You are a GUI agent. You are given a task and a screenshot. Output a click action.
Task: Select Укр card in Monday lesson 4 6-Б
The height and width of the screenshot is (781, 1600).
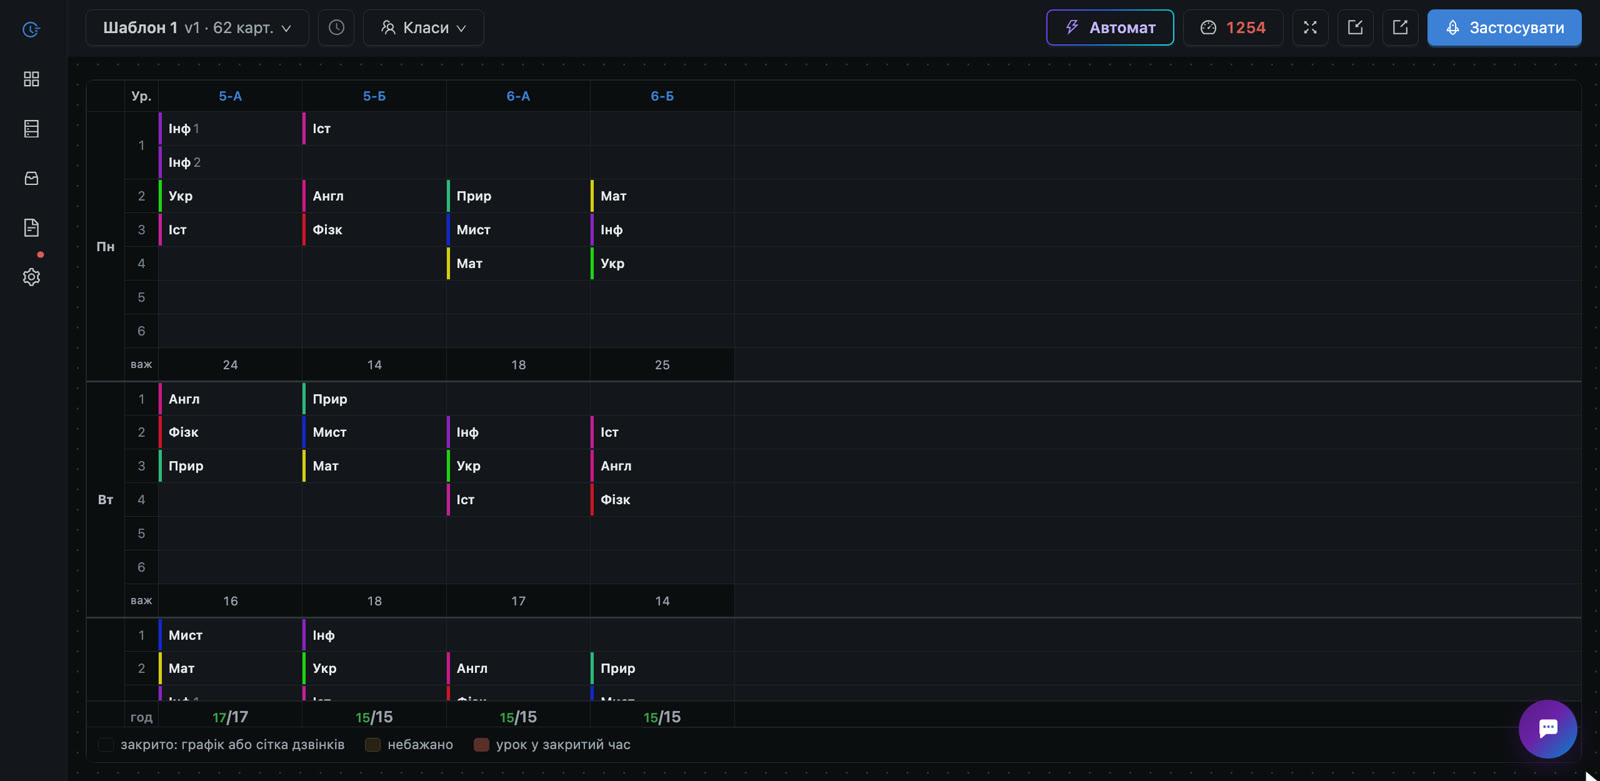[x=662, y=264]
